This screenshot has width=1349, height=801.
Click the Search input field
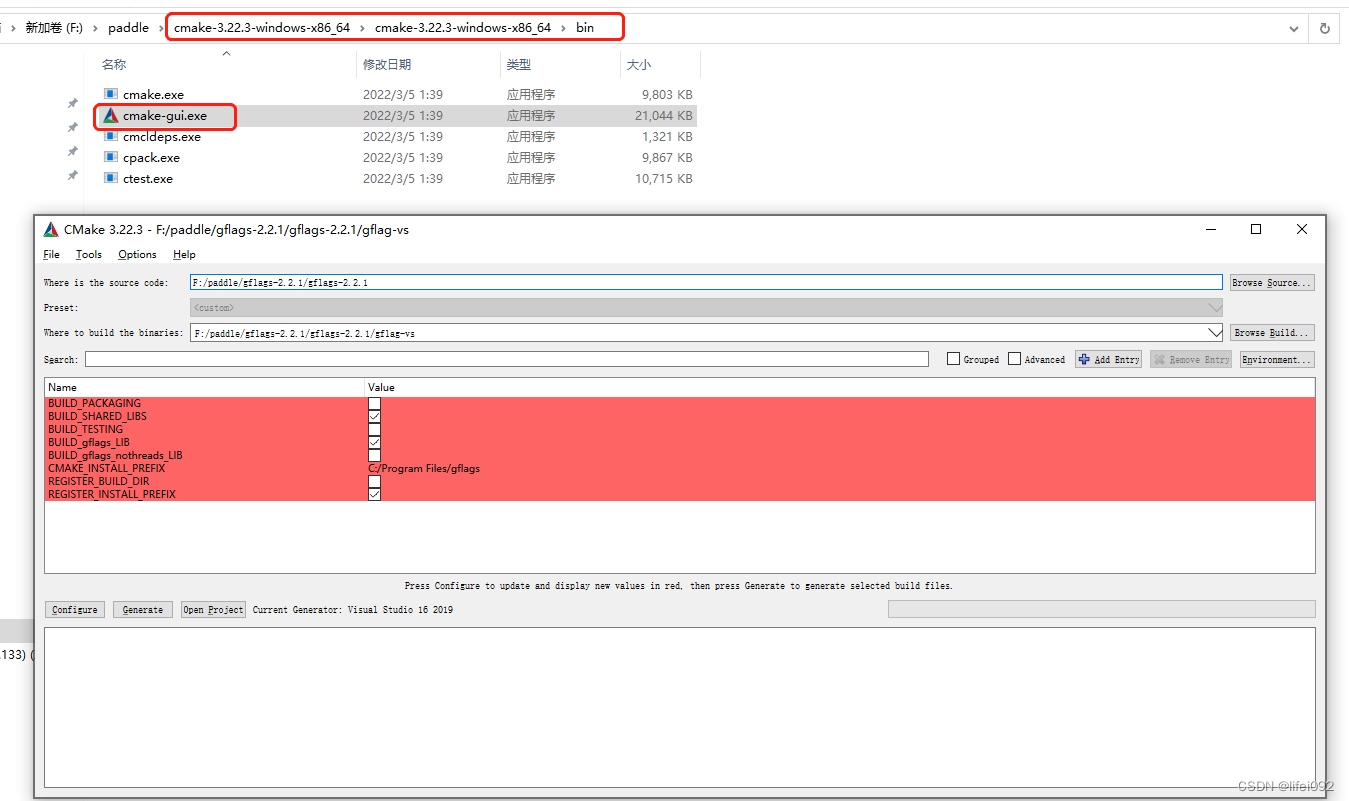pyautogui.click(x=507, y=359)
